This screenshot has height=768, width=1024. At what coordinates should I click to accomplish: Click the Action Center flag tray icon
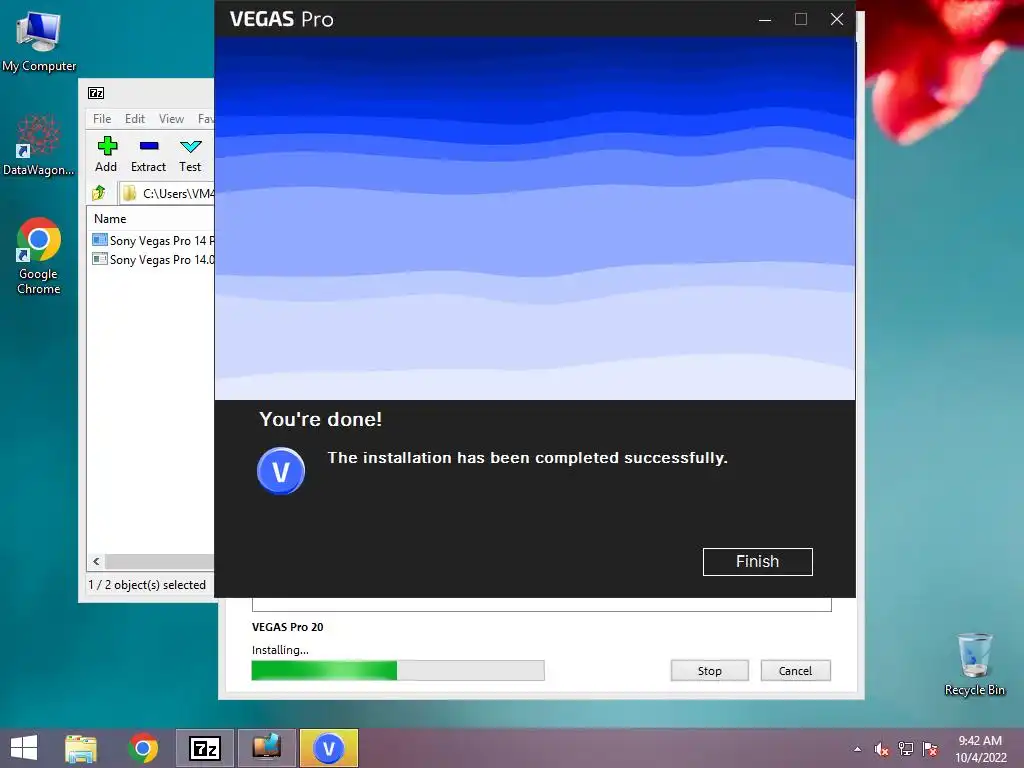tap(930, 749)
